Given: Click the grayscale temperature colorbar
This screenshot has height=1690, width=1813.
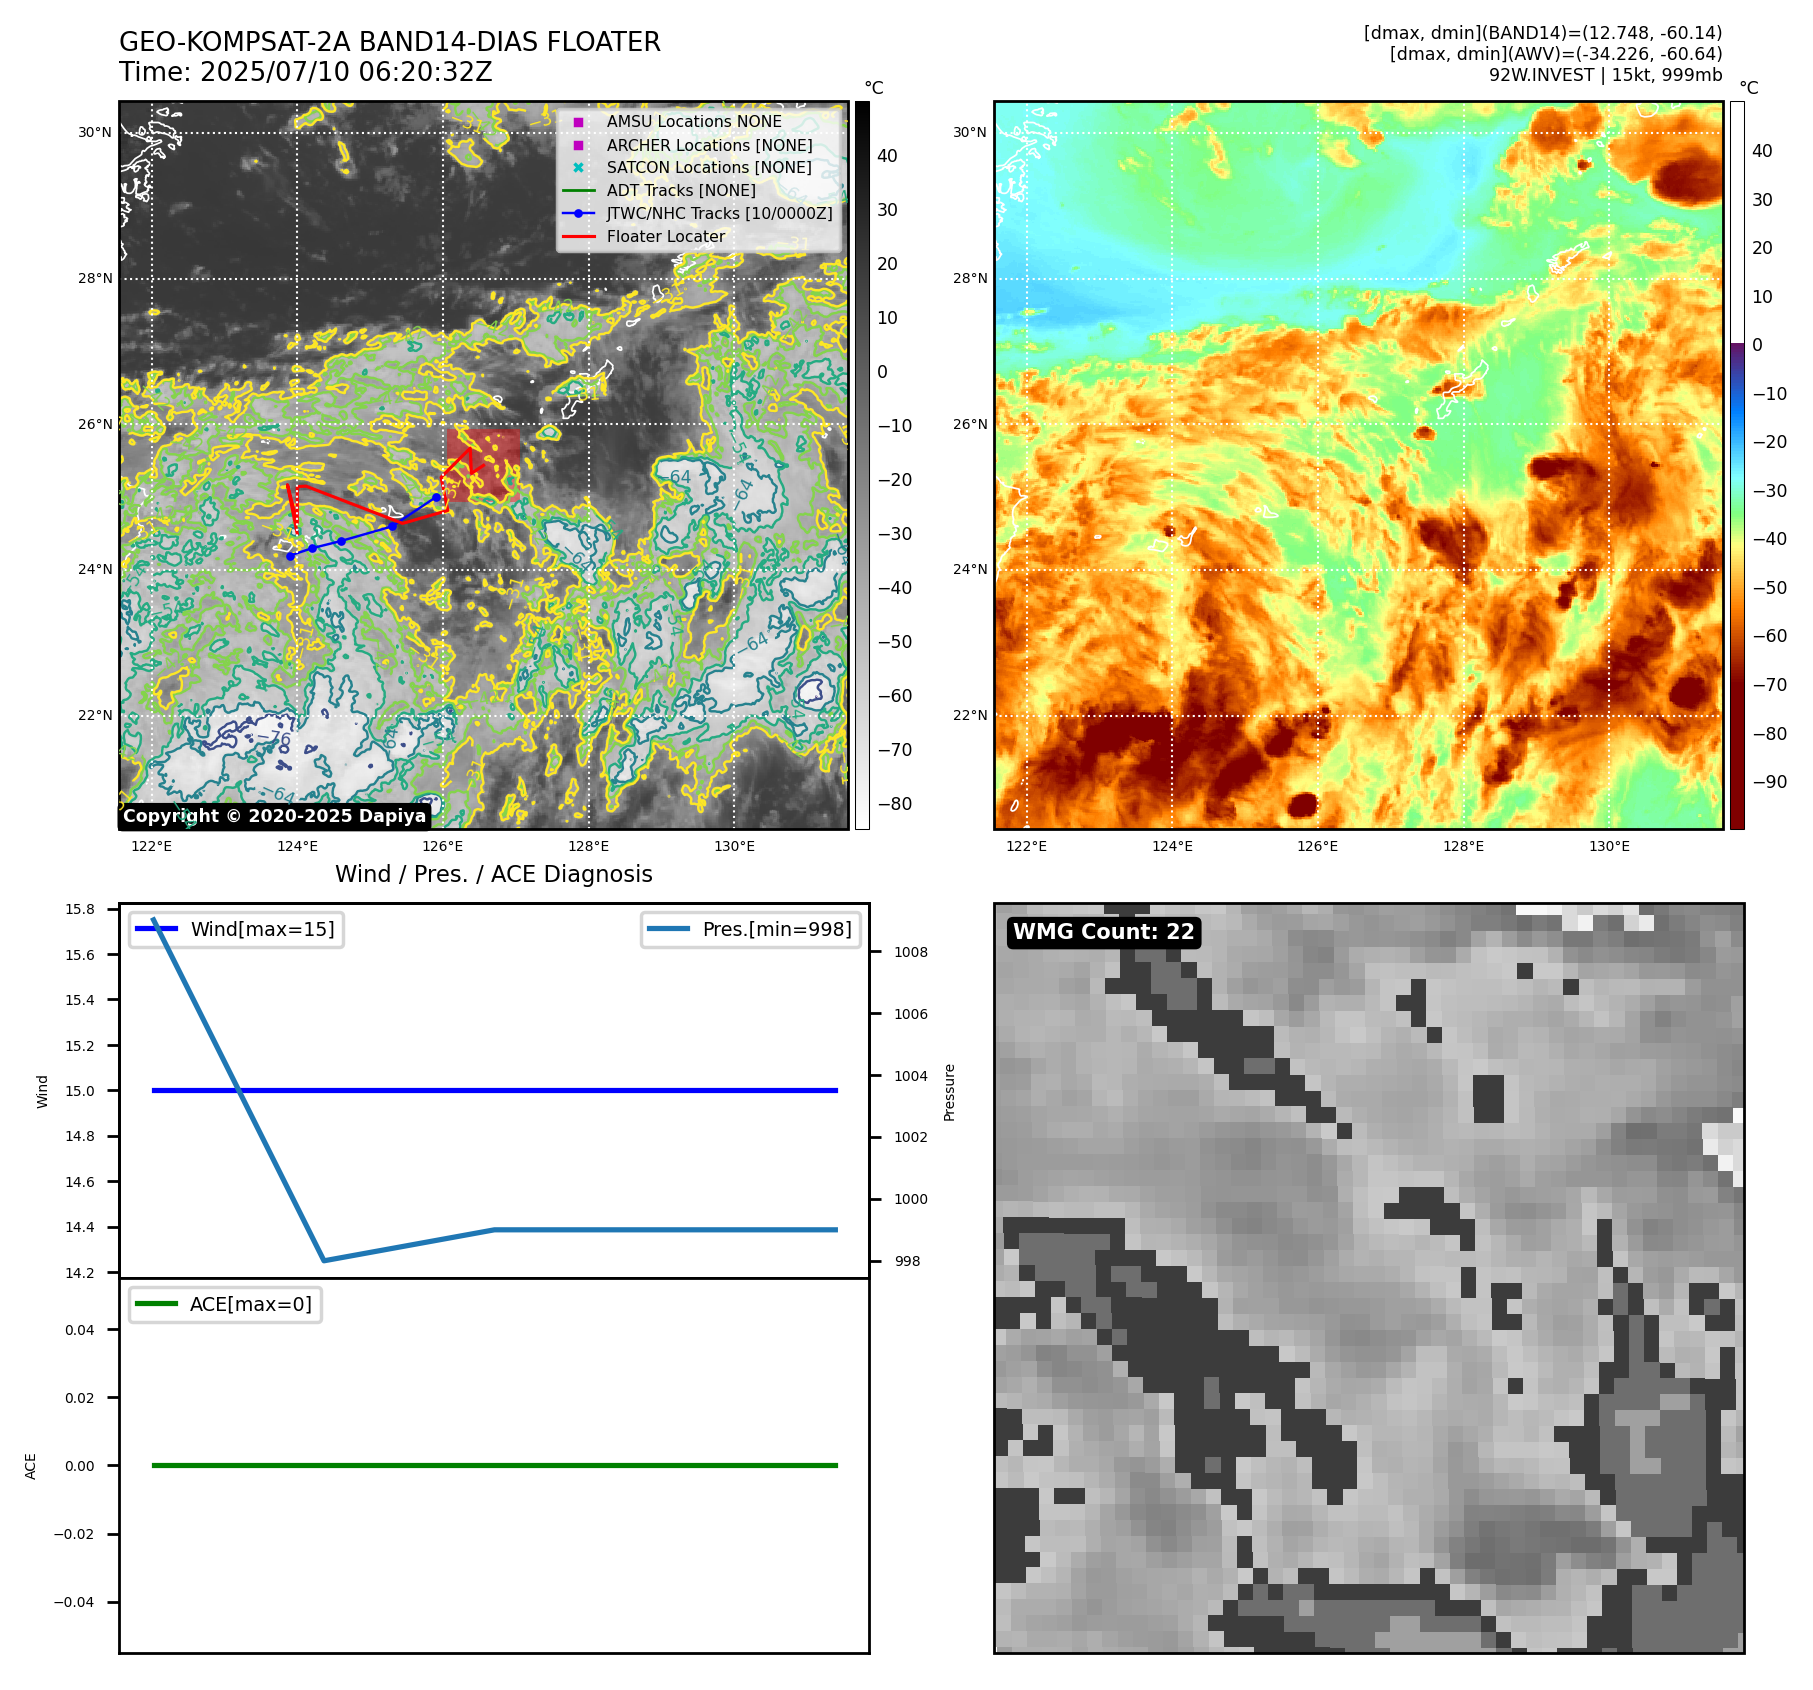Looking at the screenshot, I should (862, 465).
